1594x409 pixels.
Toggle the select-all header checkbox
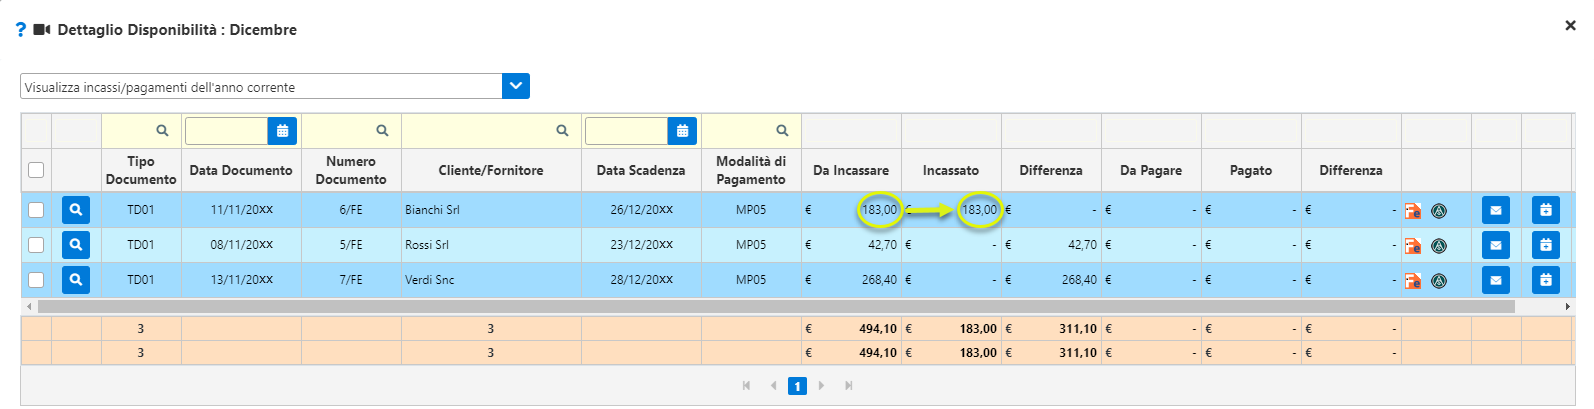coord(36,170)
